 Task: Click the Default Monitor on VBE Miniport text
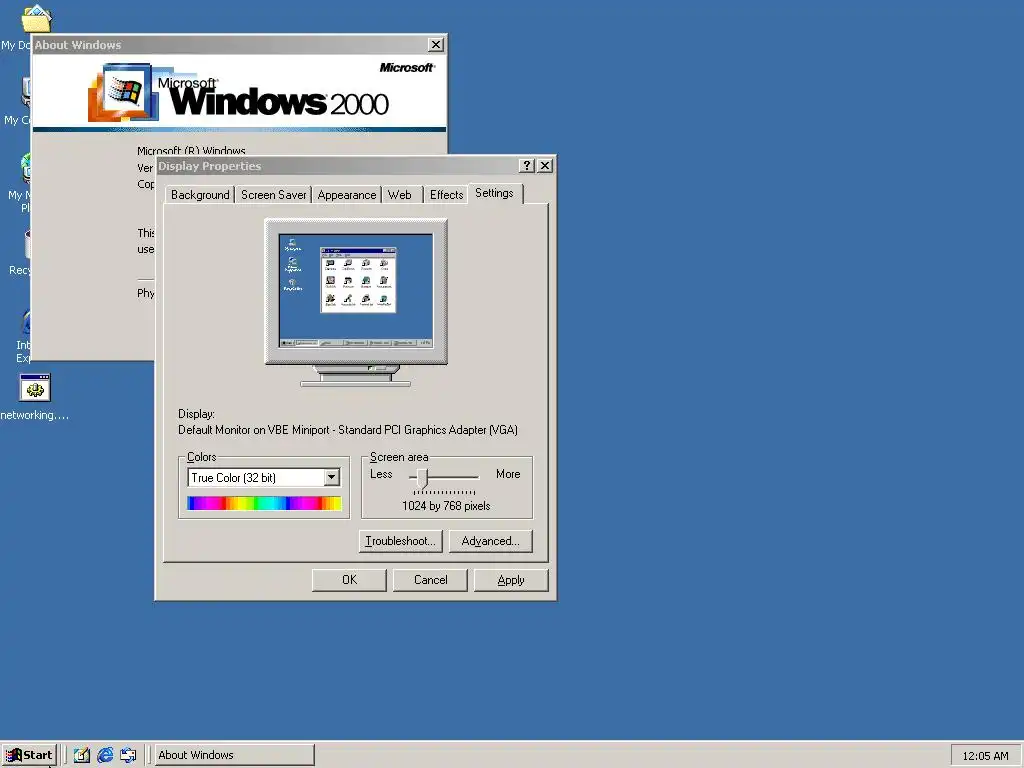[x=347, y=430]
